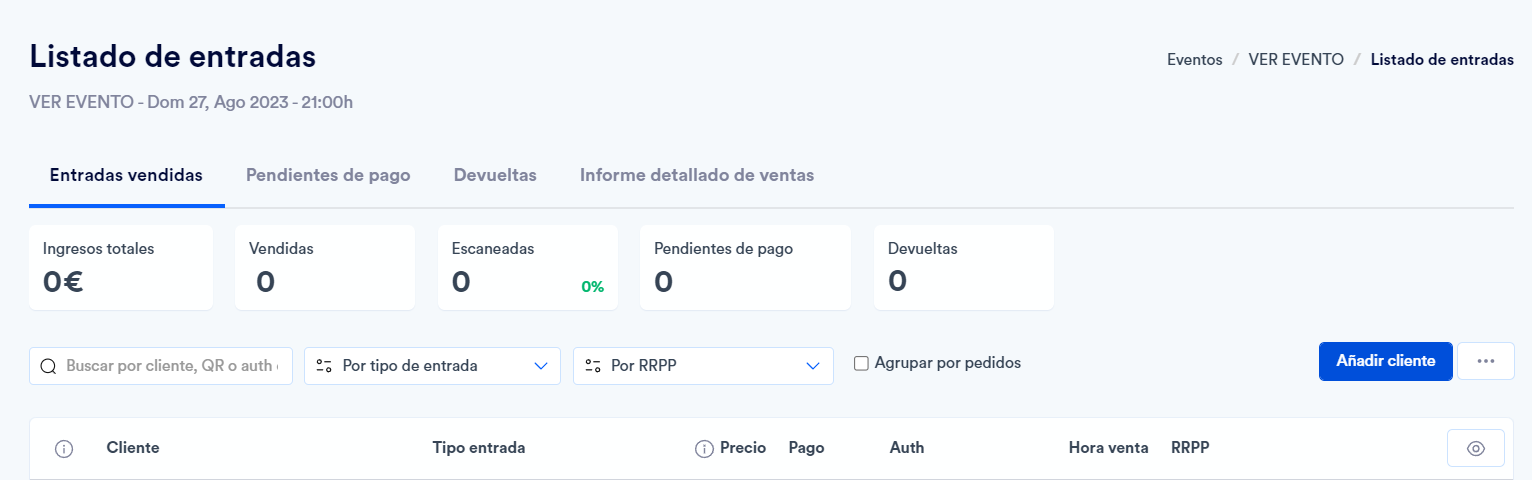
Task: Click the Ingresos totales stat card
Action: pos(121,267)
